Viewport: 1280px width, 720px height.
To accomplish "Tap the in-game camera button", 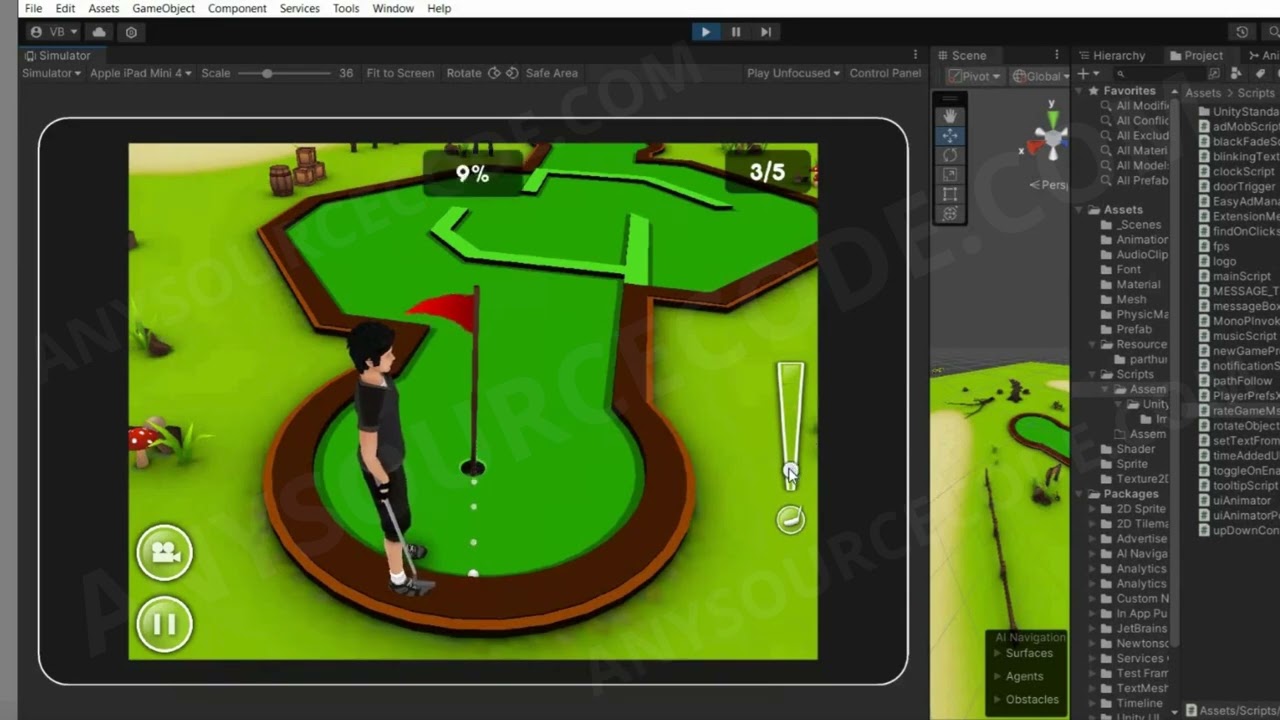I will (x=165, y=552).
